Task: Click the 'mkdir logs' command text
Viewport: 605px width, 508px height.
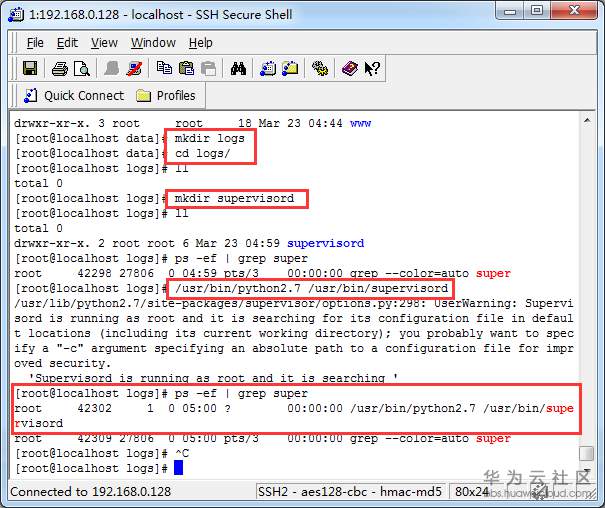Action: pos(210,138)
